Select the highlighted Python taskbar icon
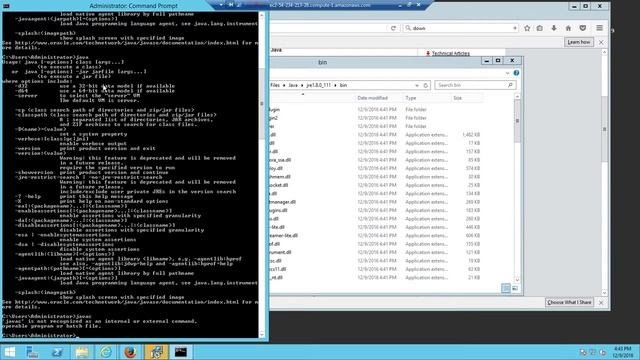Viewport: 640px width, 360px height. [x=156, y=352]
